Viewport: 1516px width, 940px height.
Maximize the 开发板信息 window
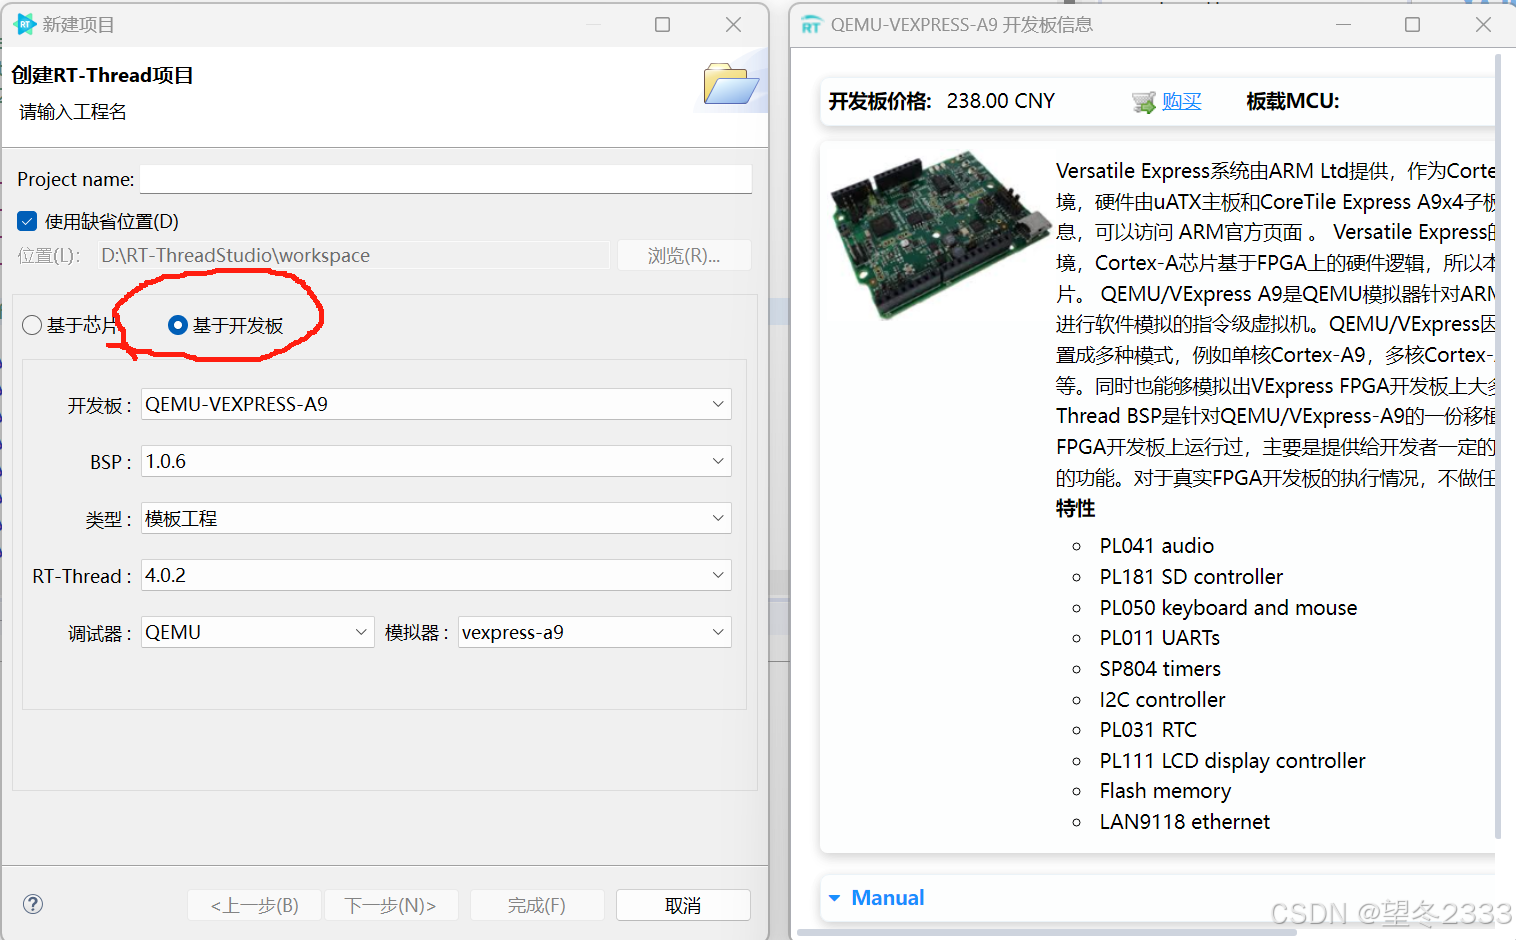point(1412,24)
